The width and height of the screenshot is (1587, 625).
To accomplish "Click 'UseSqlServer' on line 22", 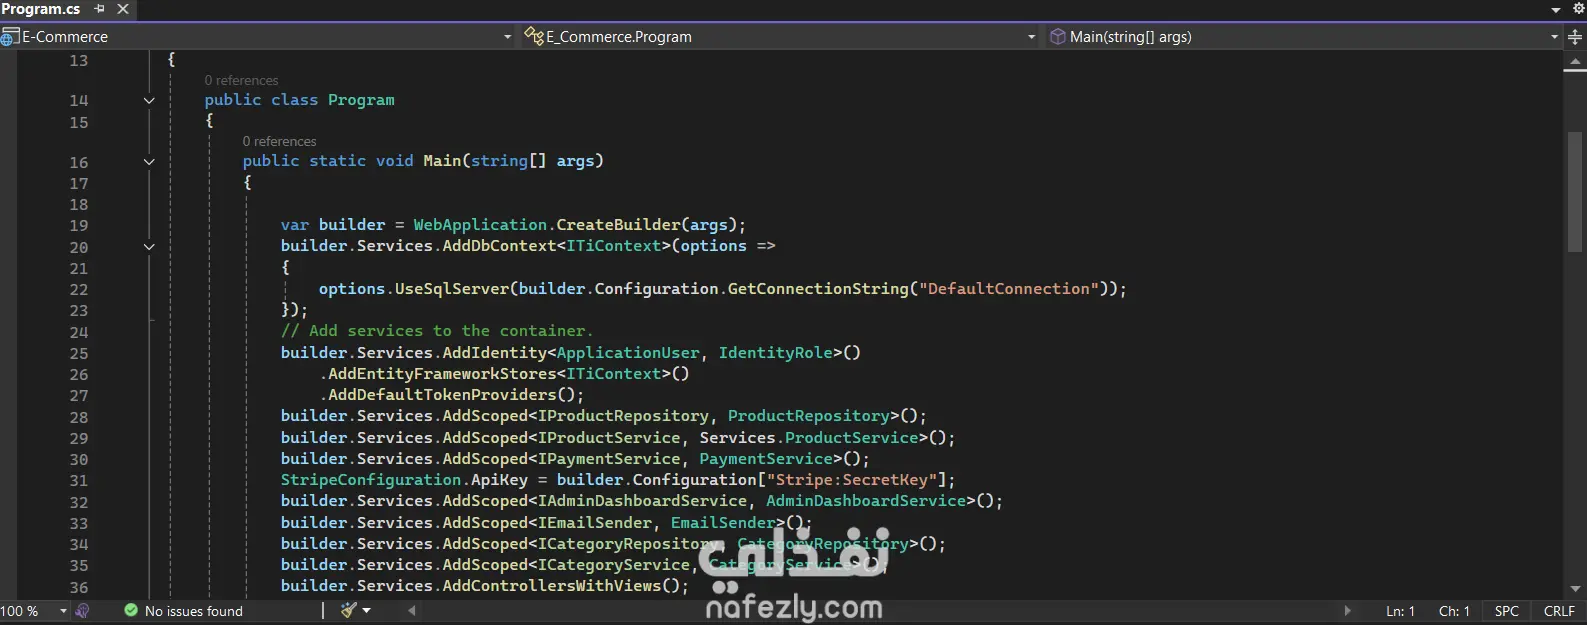I will (x=452, y=289).
